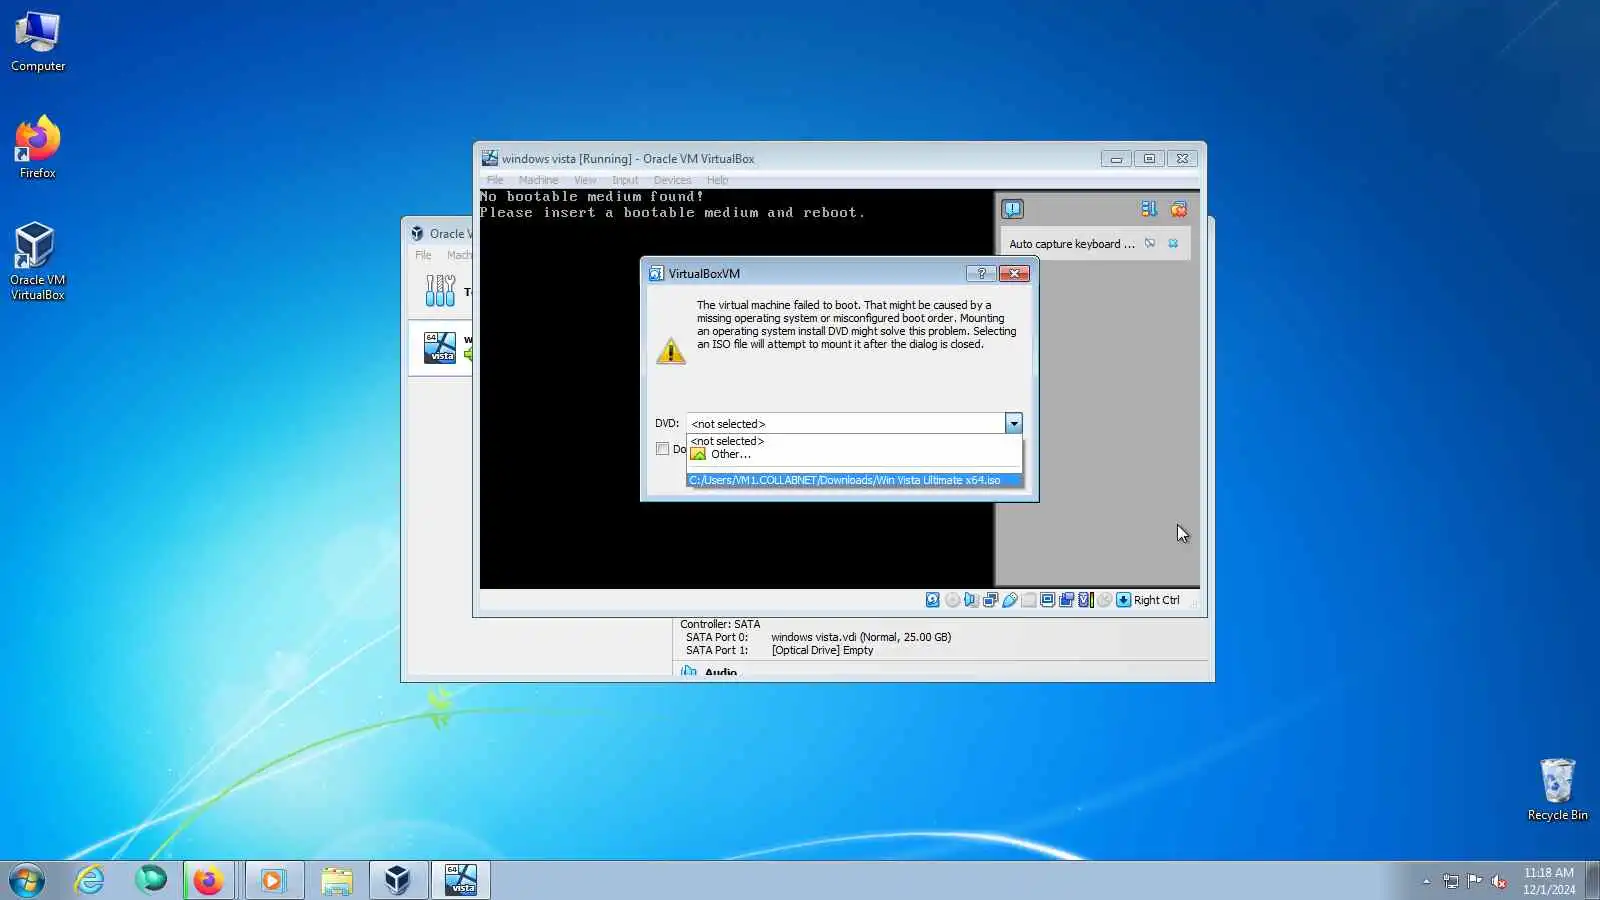Click the optical drive status icon
The height and width of the screenshot is (900, 1600).
tap(952, 600)
